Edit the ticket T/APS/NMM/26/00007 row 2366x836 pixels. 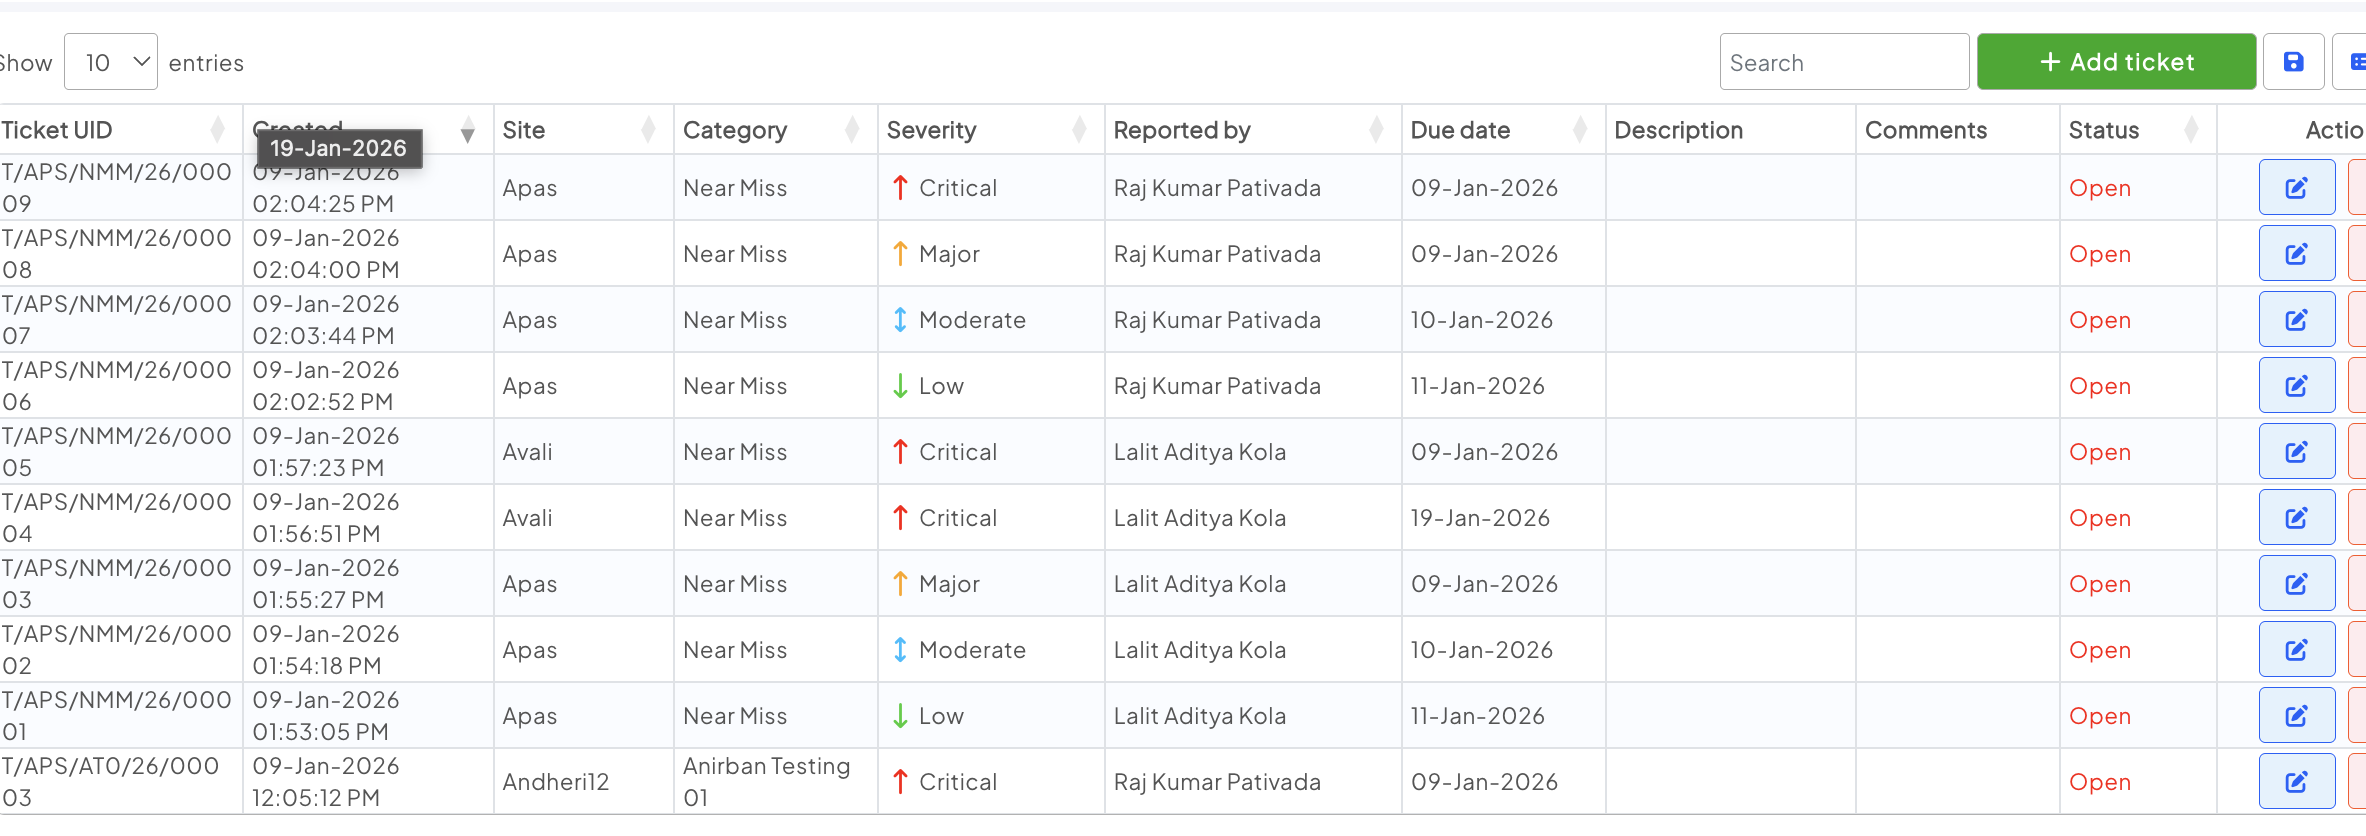pyautogui.click(x=2296, y=320)
